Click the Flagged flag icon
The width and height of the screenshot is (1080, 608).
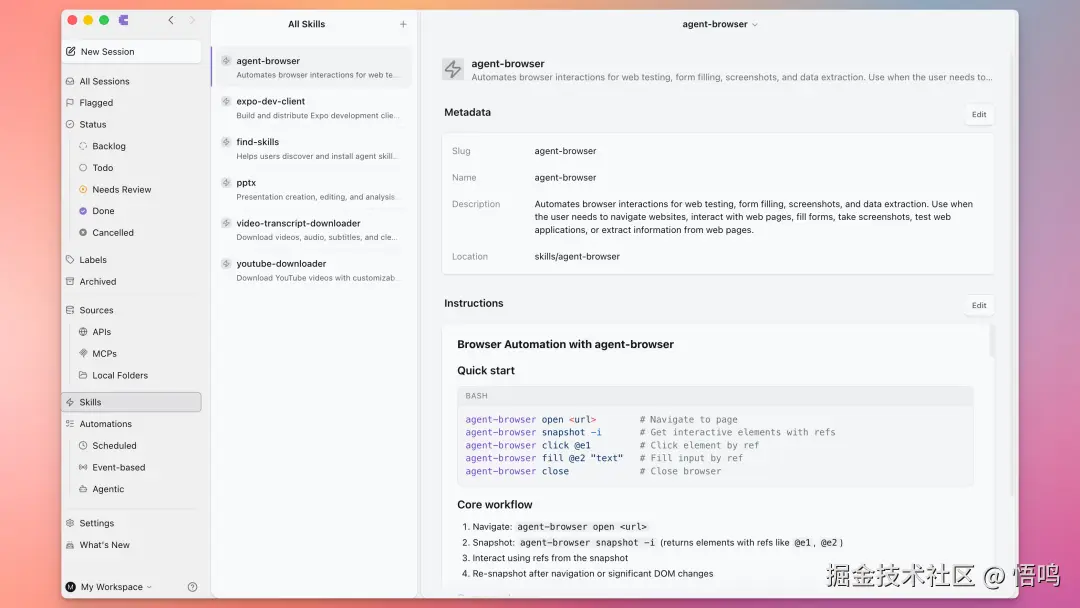[x=70, y=103]
